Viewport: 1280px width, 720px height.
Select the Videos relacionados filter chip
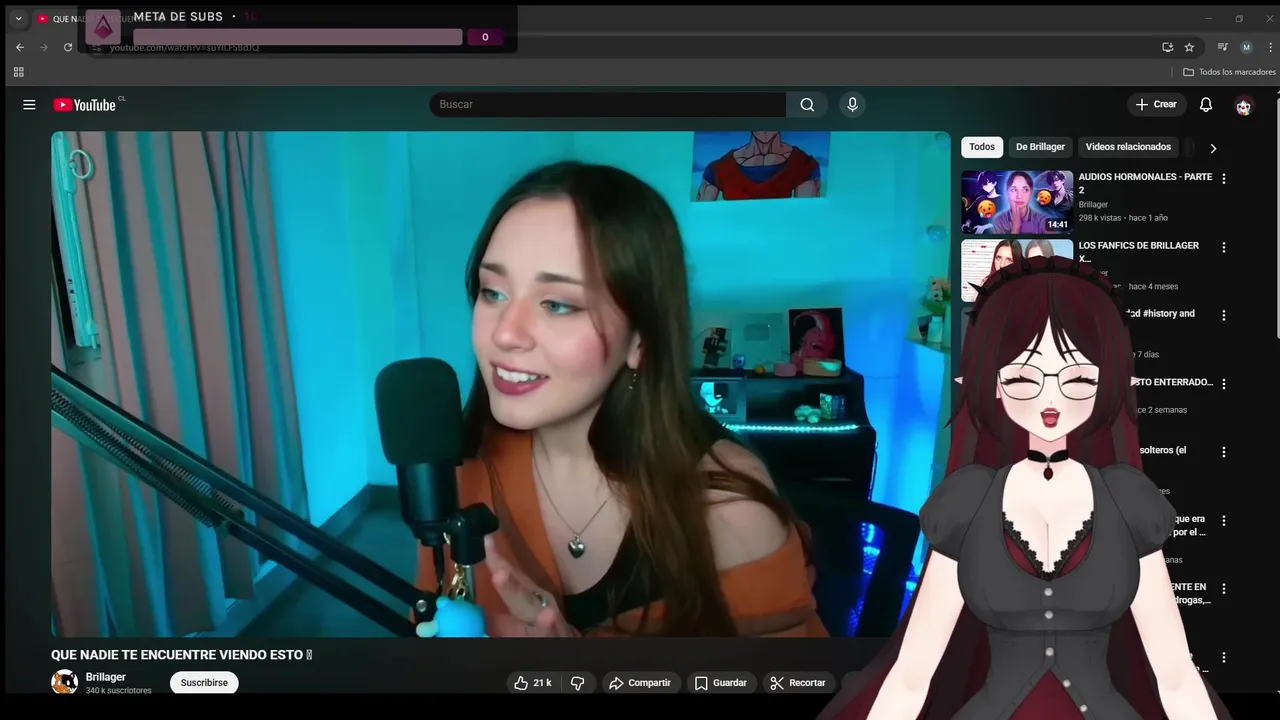(1128, 147)
